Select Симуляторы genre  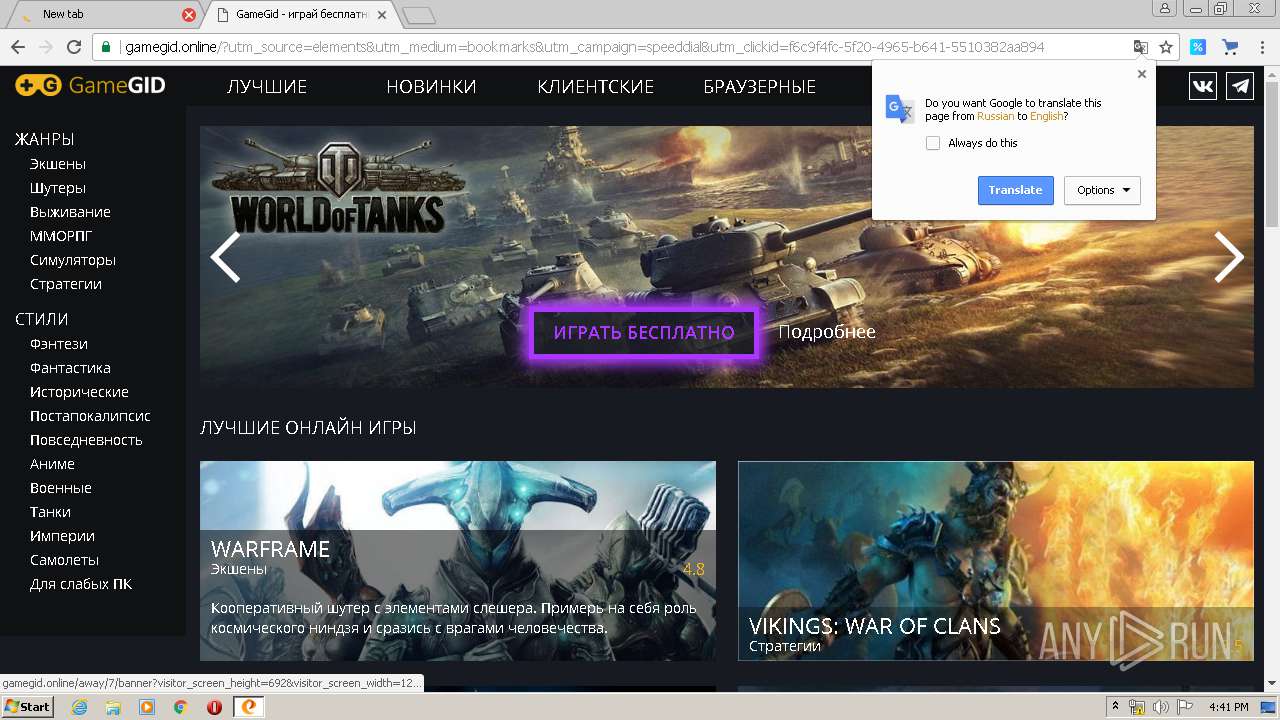point(73,260)
